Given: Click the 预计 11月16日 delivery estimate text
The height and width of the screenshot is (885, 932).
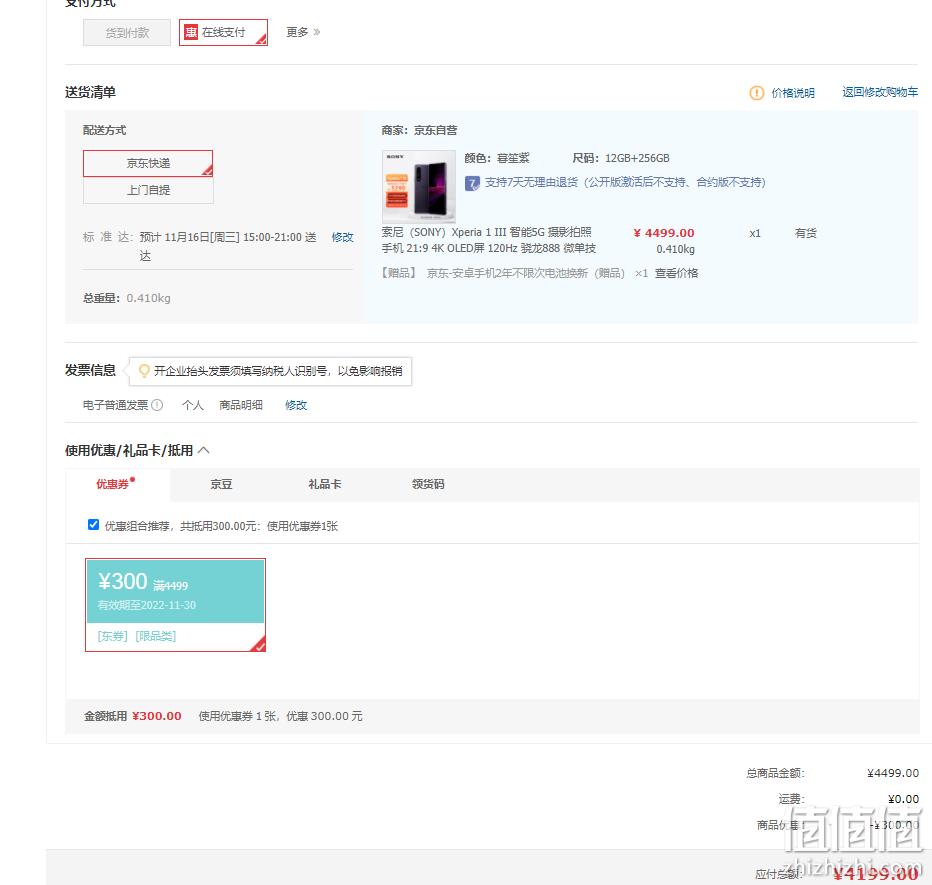Looking at the screenshot, I should click(228, 246).
